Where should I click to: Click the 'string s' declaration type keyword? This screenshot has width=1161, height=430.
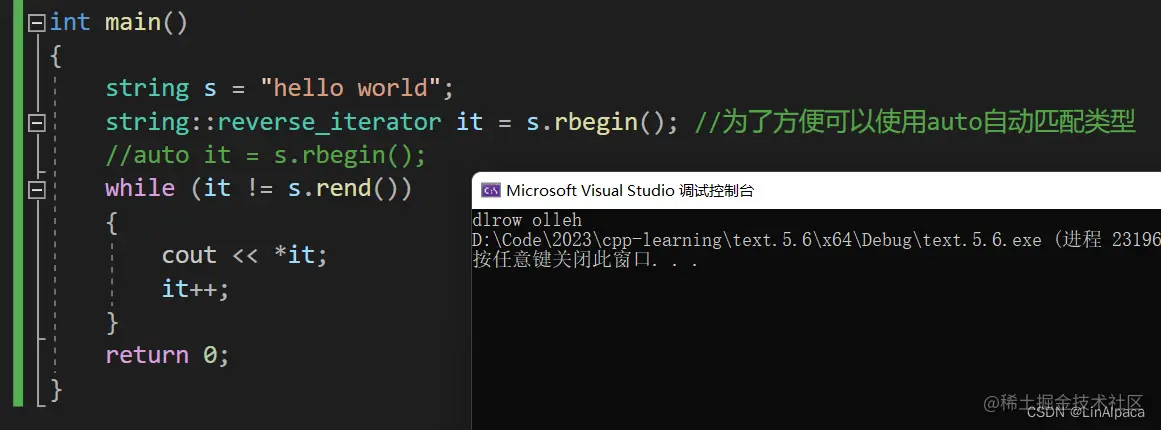(x=147, y=88)
